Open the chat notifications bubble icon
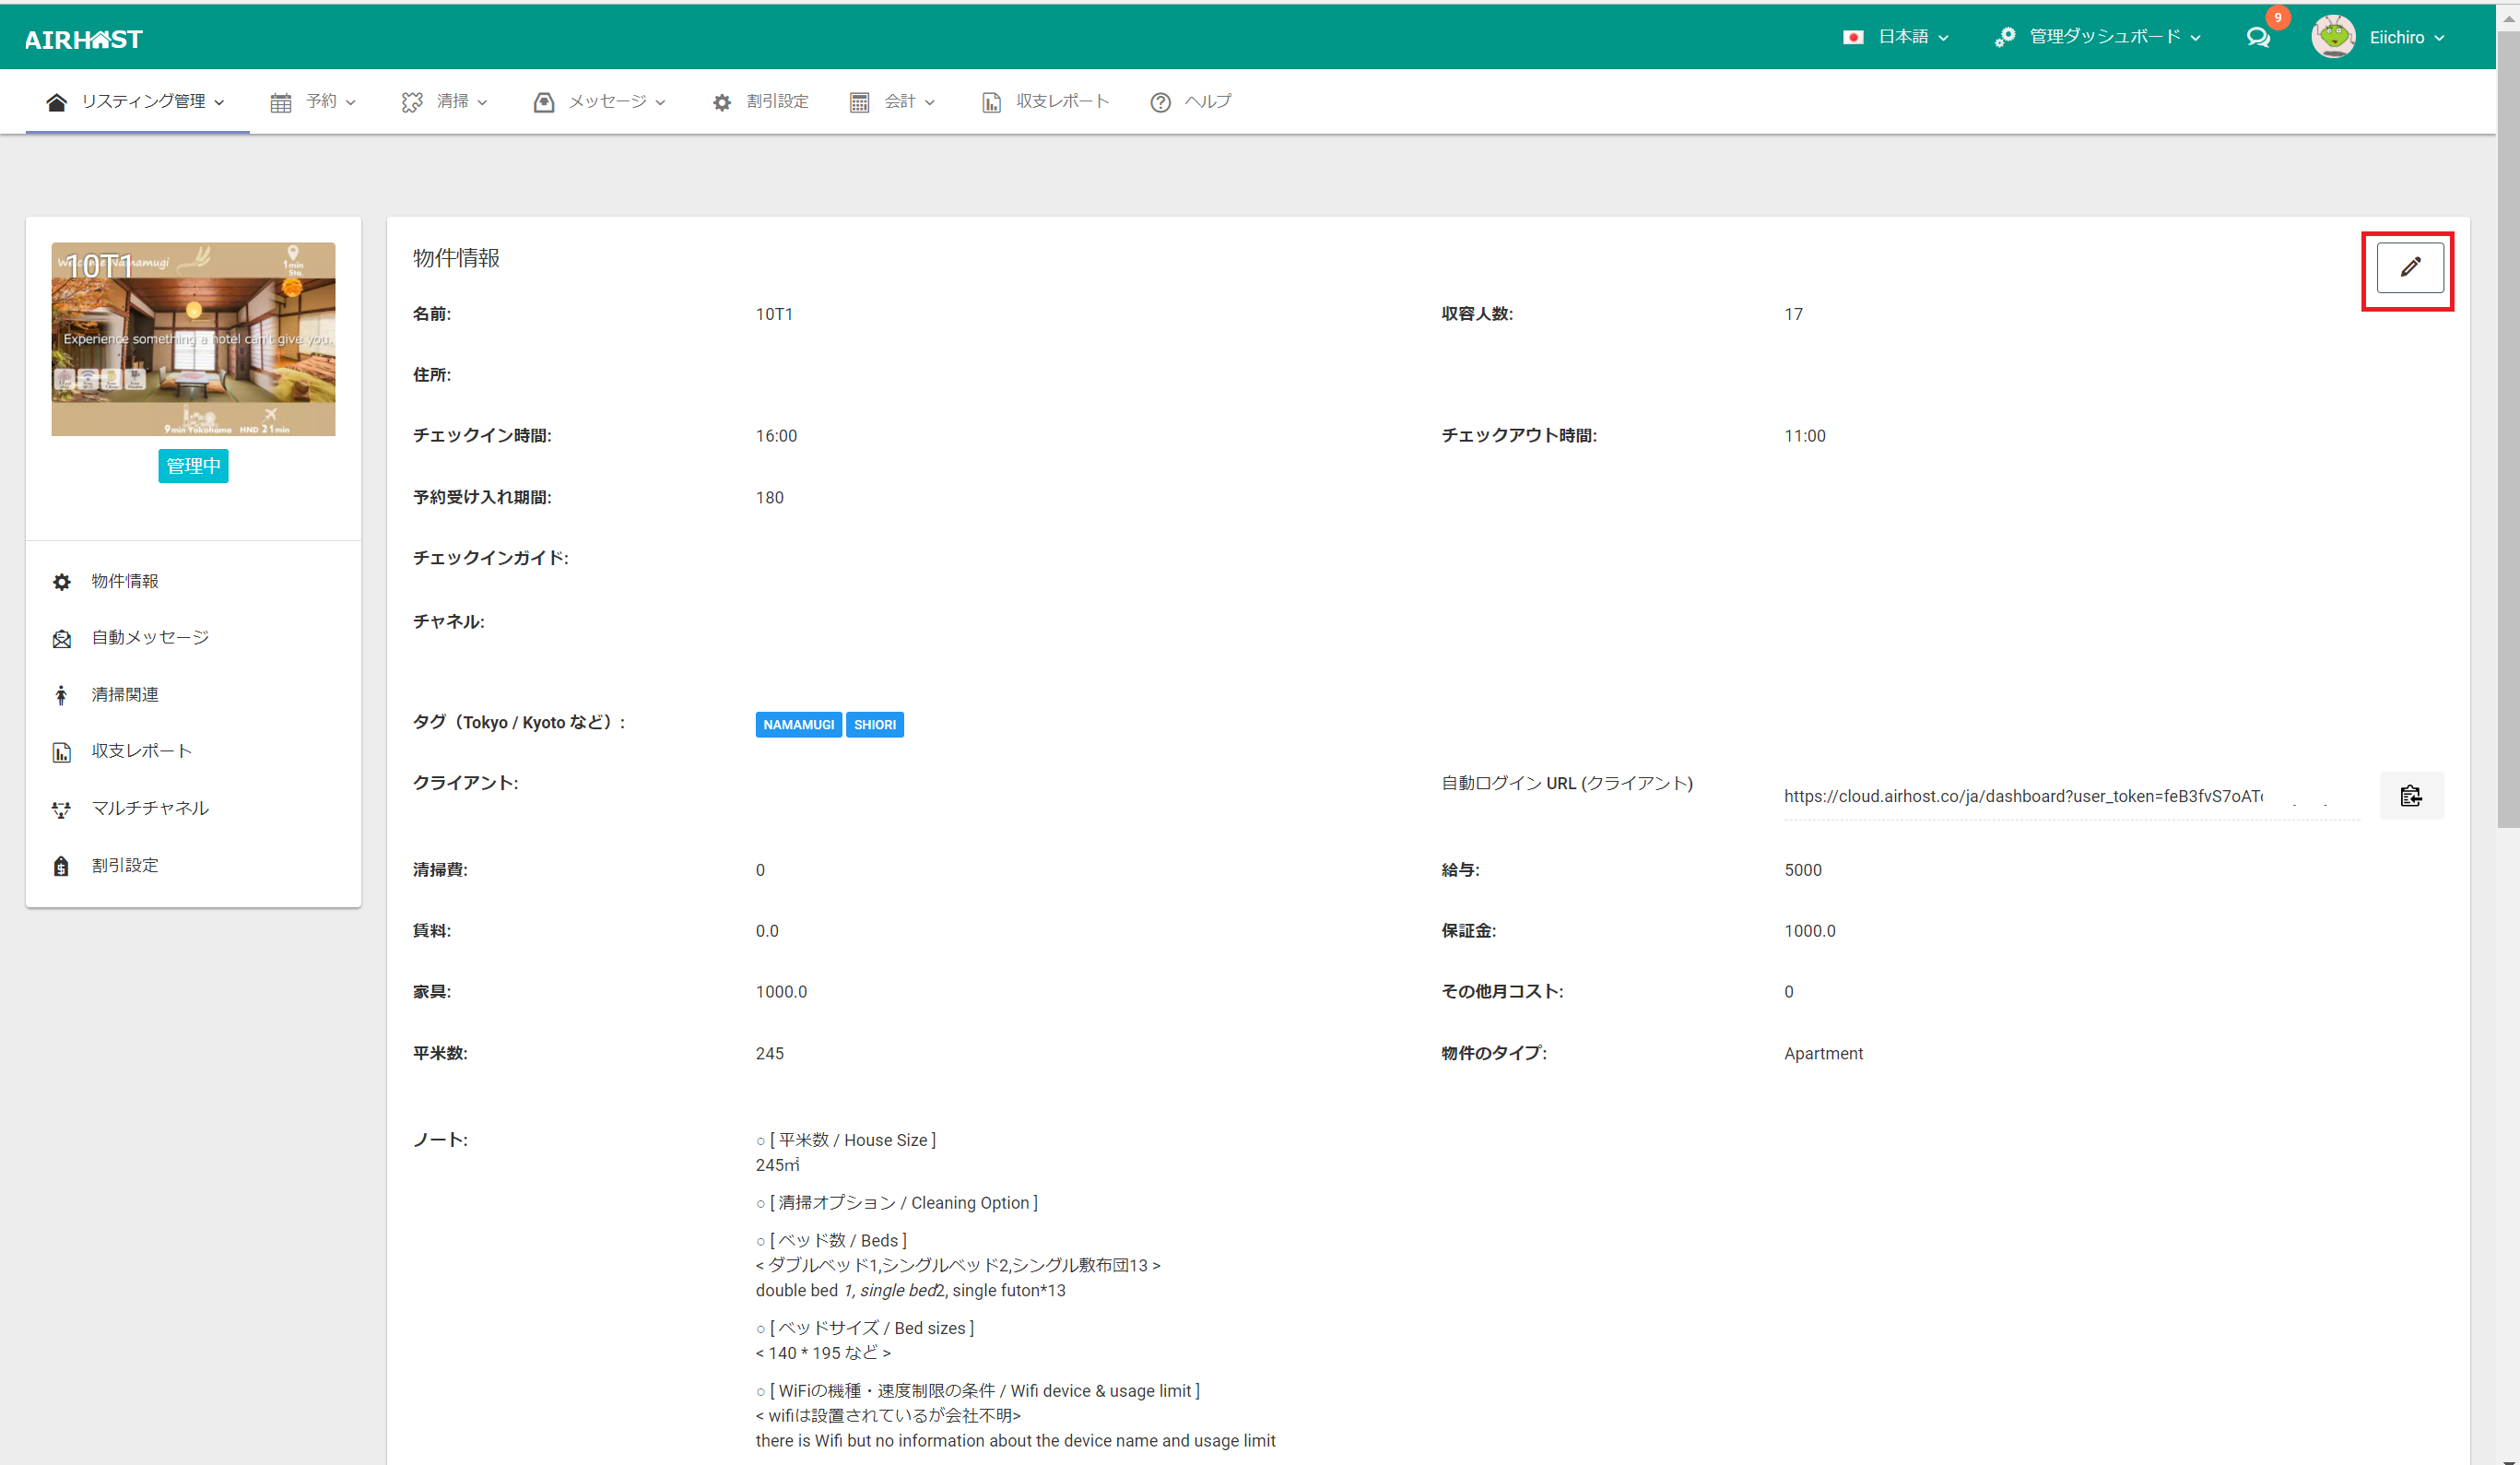Image resolution: width=2520 pixels, height=1465 pixels. [2257, 38]
